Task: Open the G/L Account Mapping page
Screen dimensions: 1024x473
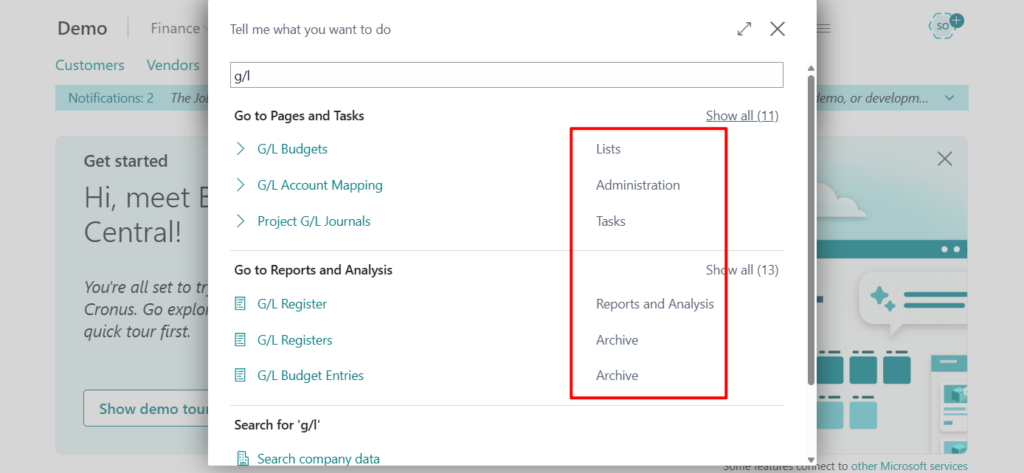Action: (x=319, y=185)
